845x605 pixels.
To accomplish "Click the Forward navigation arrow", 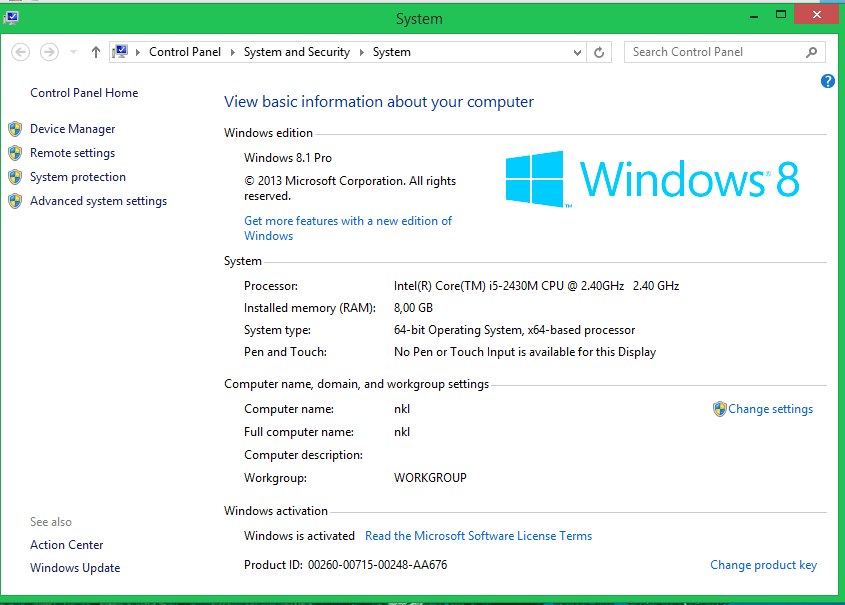I will pyautogui.click(x=49, y=52).
